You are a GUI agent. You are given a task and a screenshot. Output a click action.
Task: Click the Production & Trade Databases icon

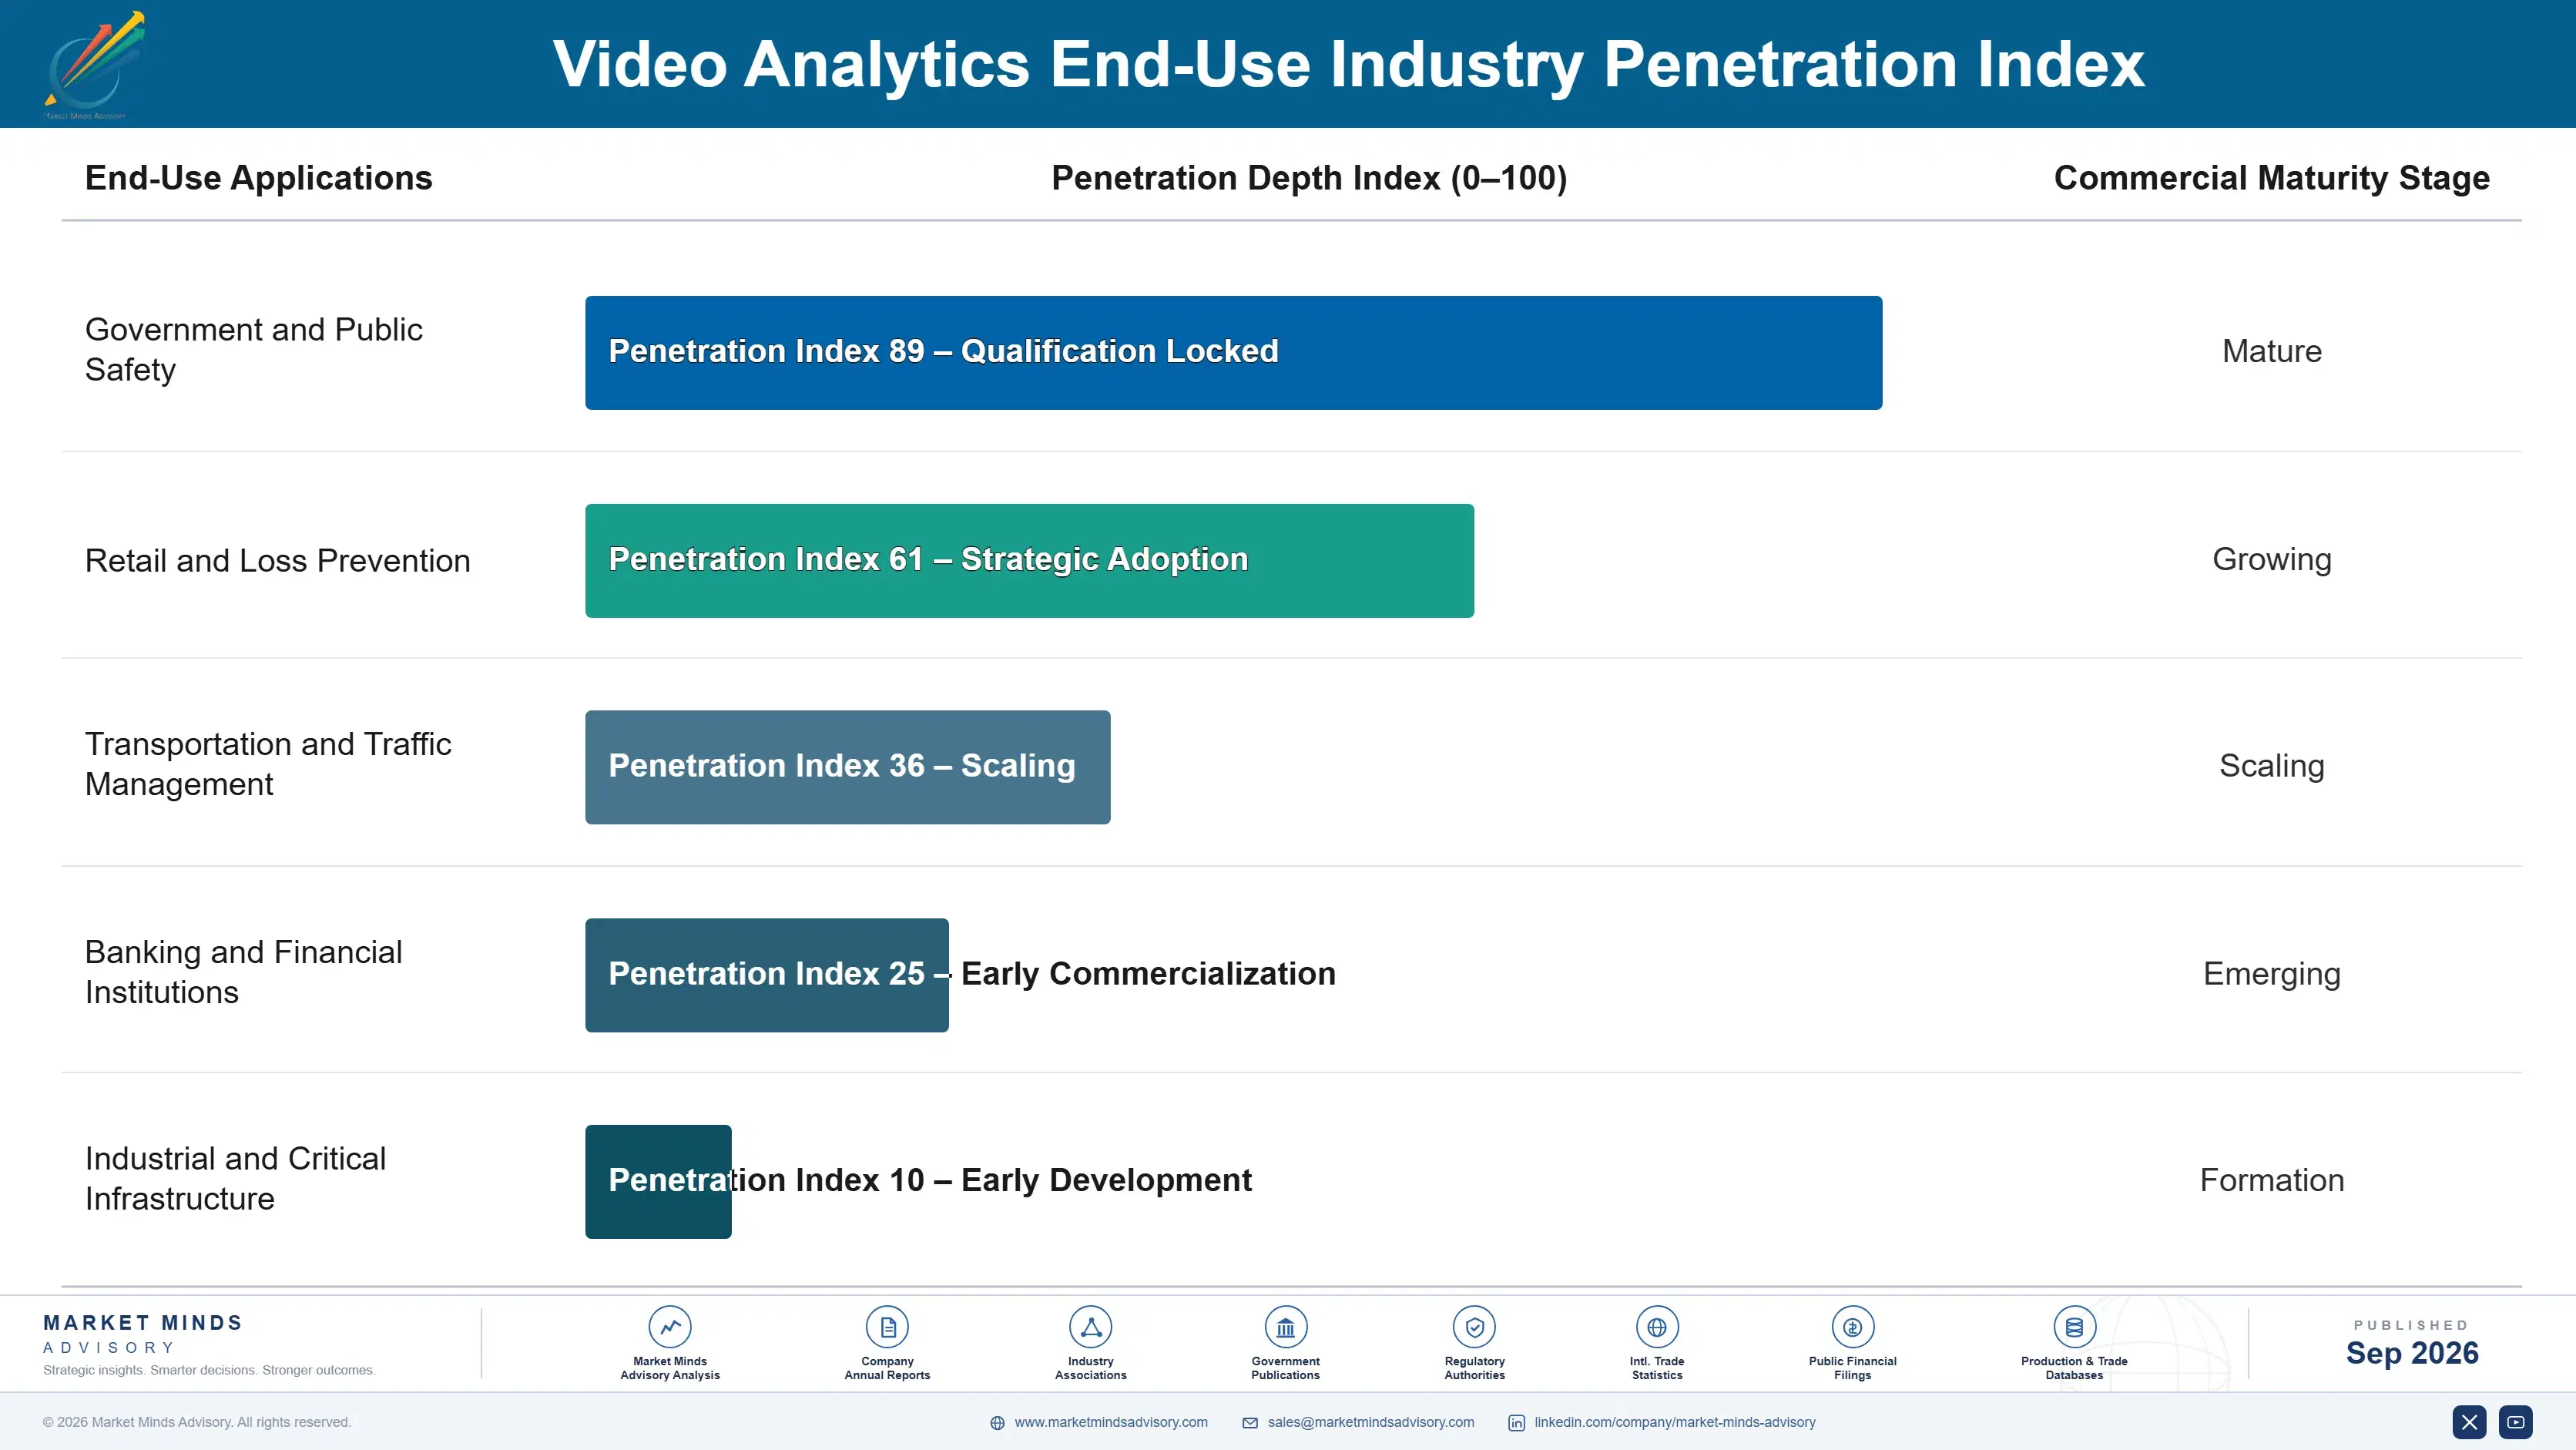2074,1327
